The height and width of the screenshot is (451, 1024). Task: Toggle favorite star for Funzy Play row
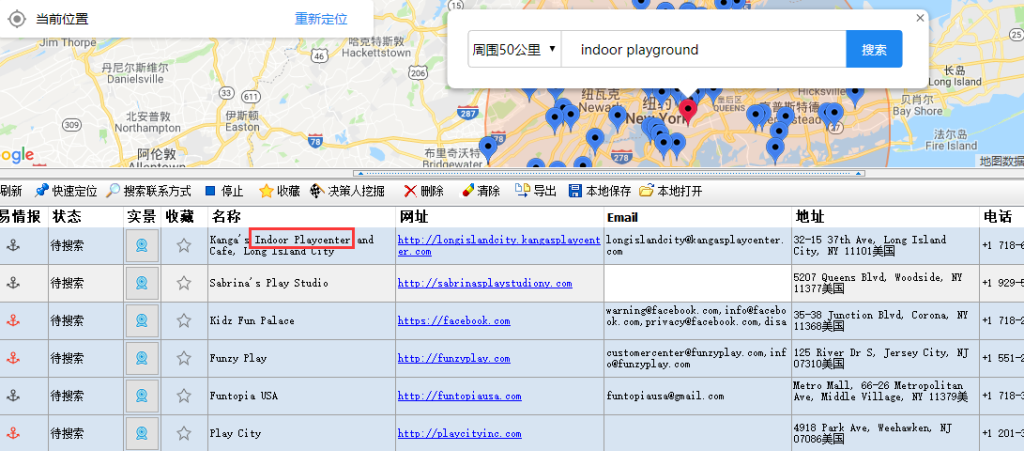(184, 358)
